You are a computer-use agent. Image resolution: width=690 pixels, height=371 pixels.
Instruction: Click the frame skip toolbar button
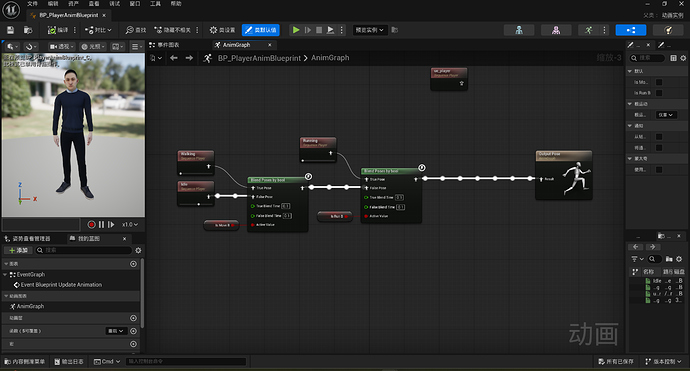click(x=308, y=30)
